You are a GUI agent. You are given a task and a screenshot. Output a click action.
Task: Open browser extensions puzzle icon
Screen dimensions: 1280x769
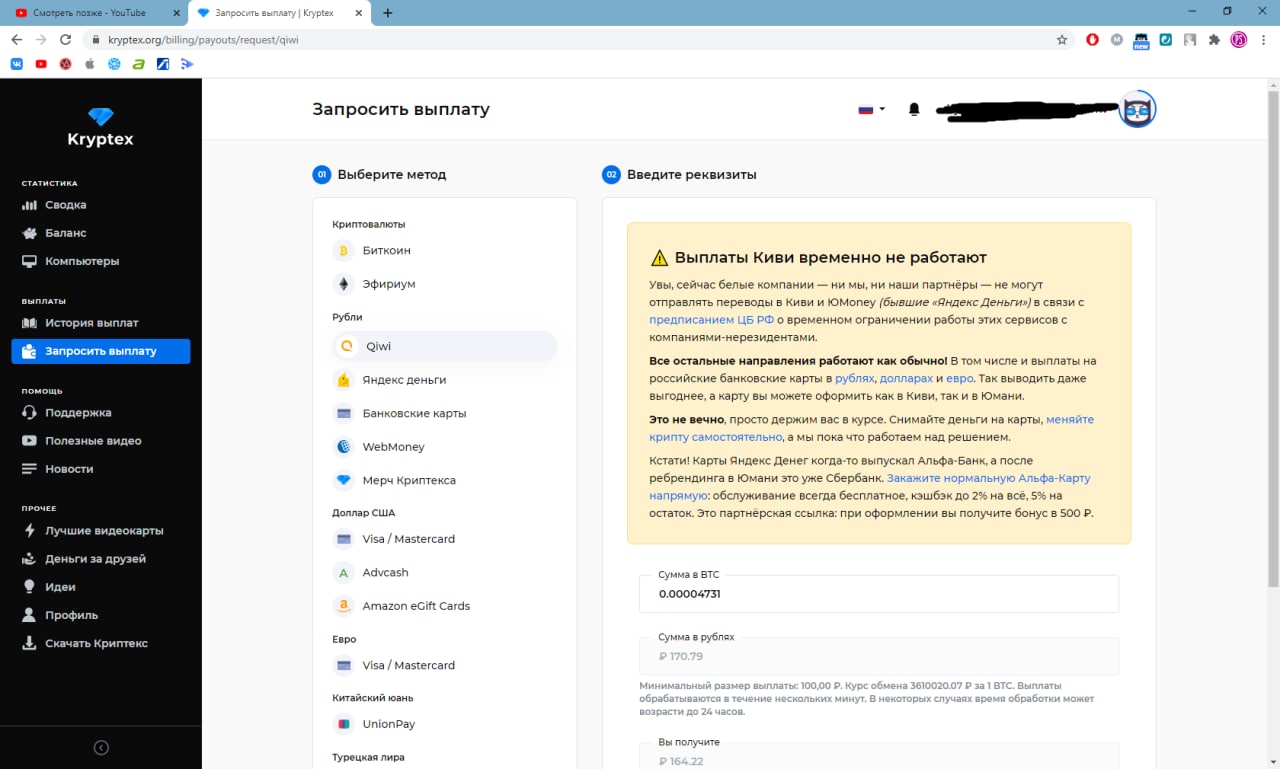pos(1214,40)
